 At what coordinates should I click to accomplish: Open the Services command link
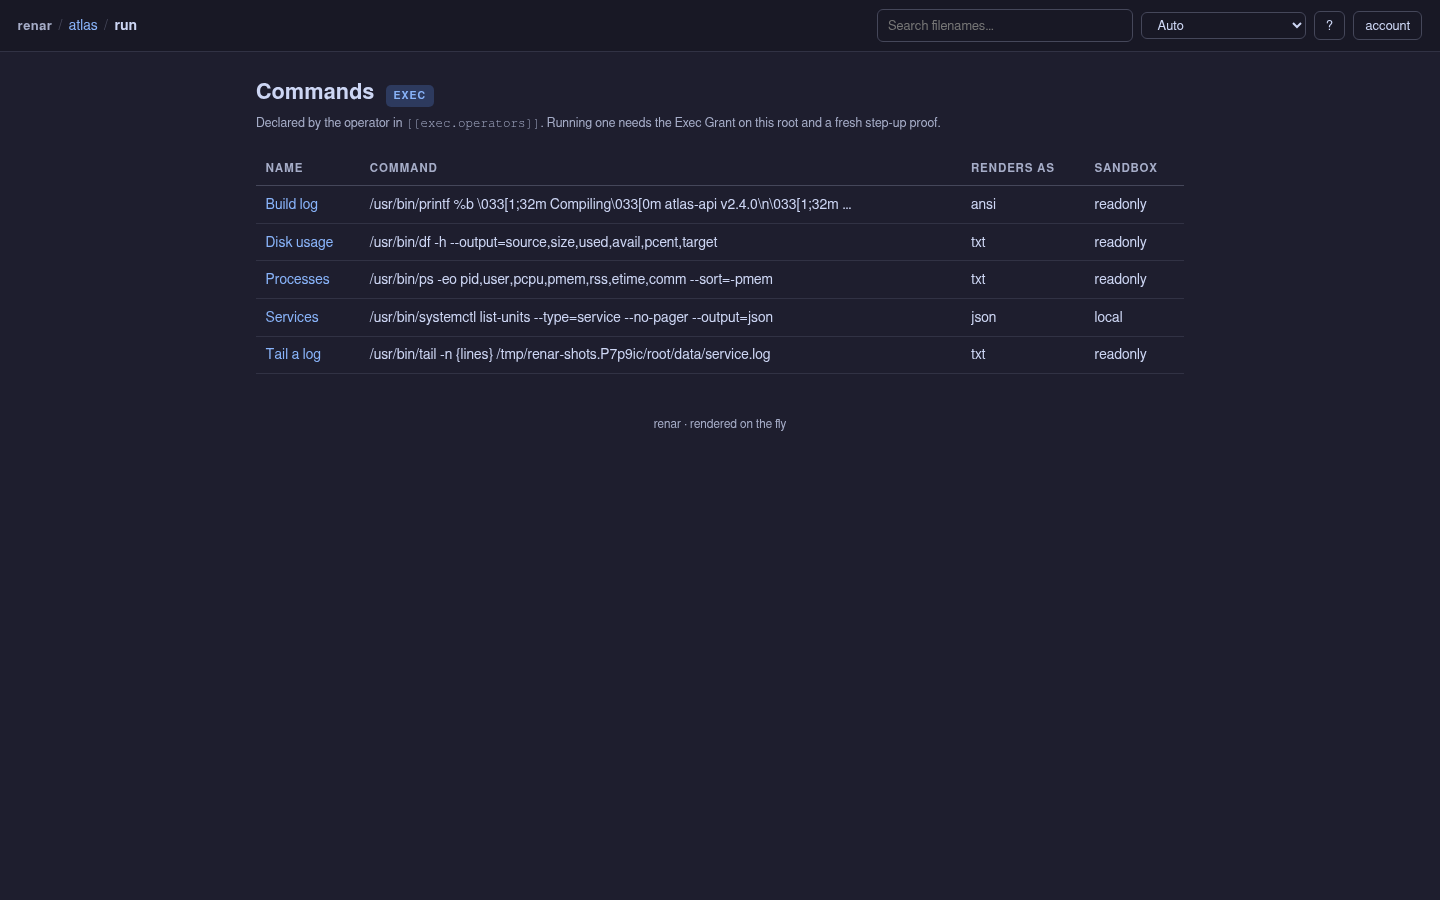(292, 317)
